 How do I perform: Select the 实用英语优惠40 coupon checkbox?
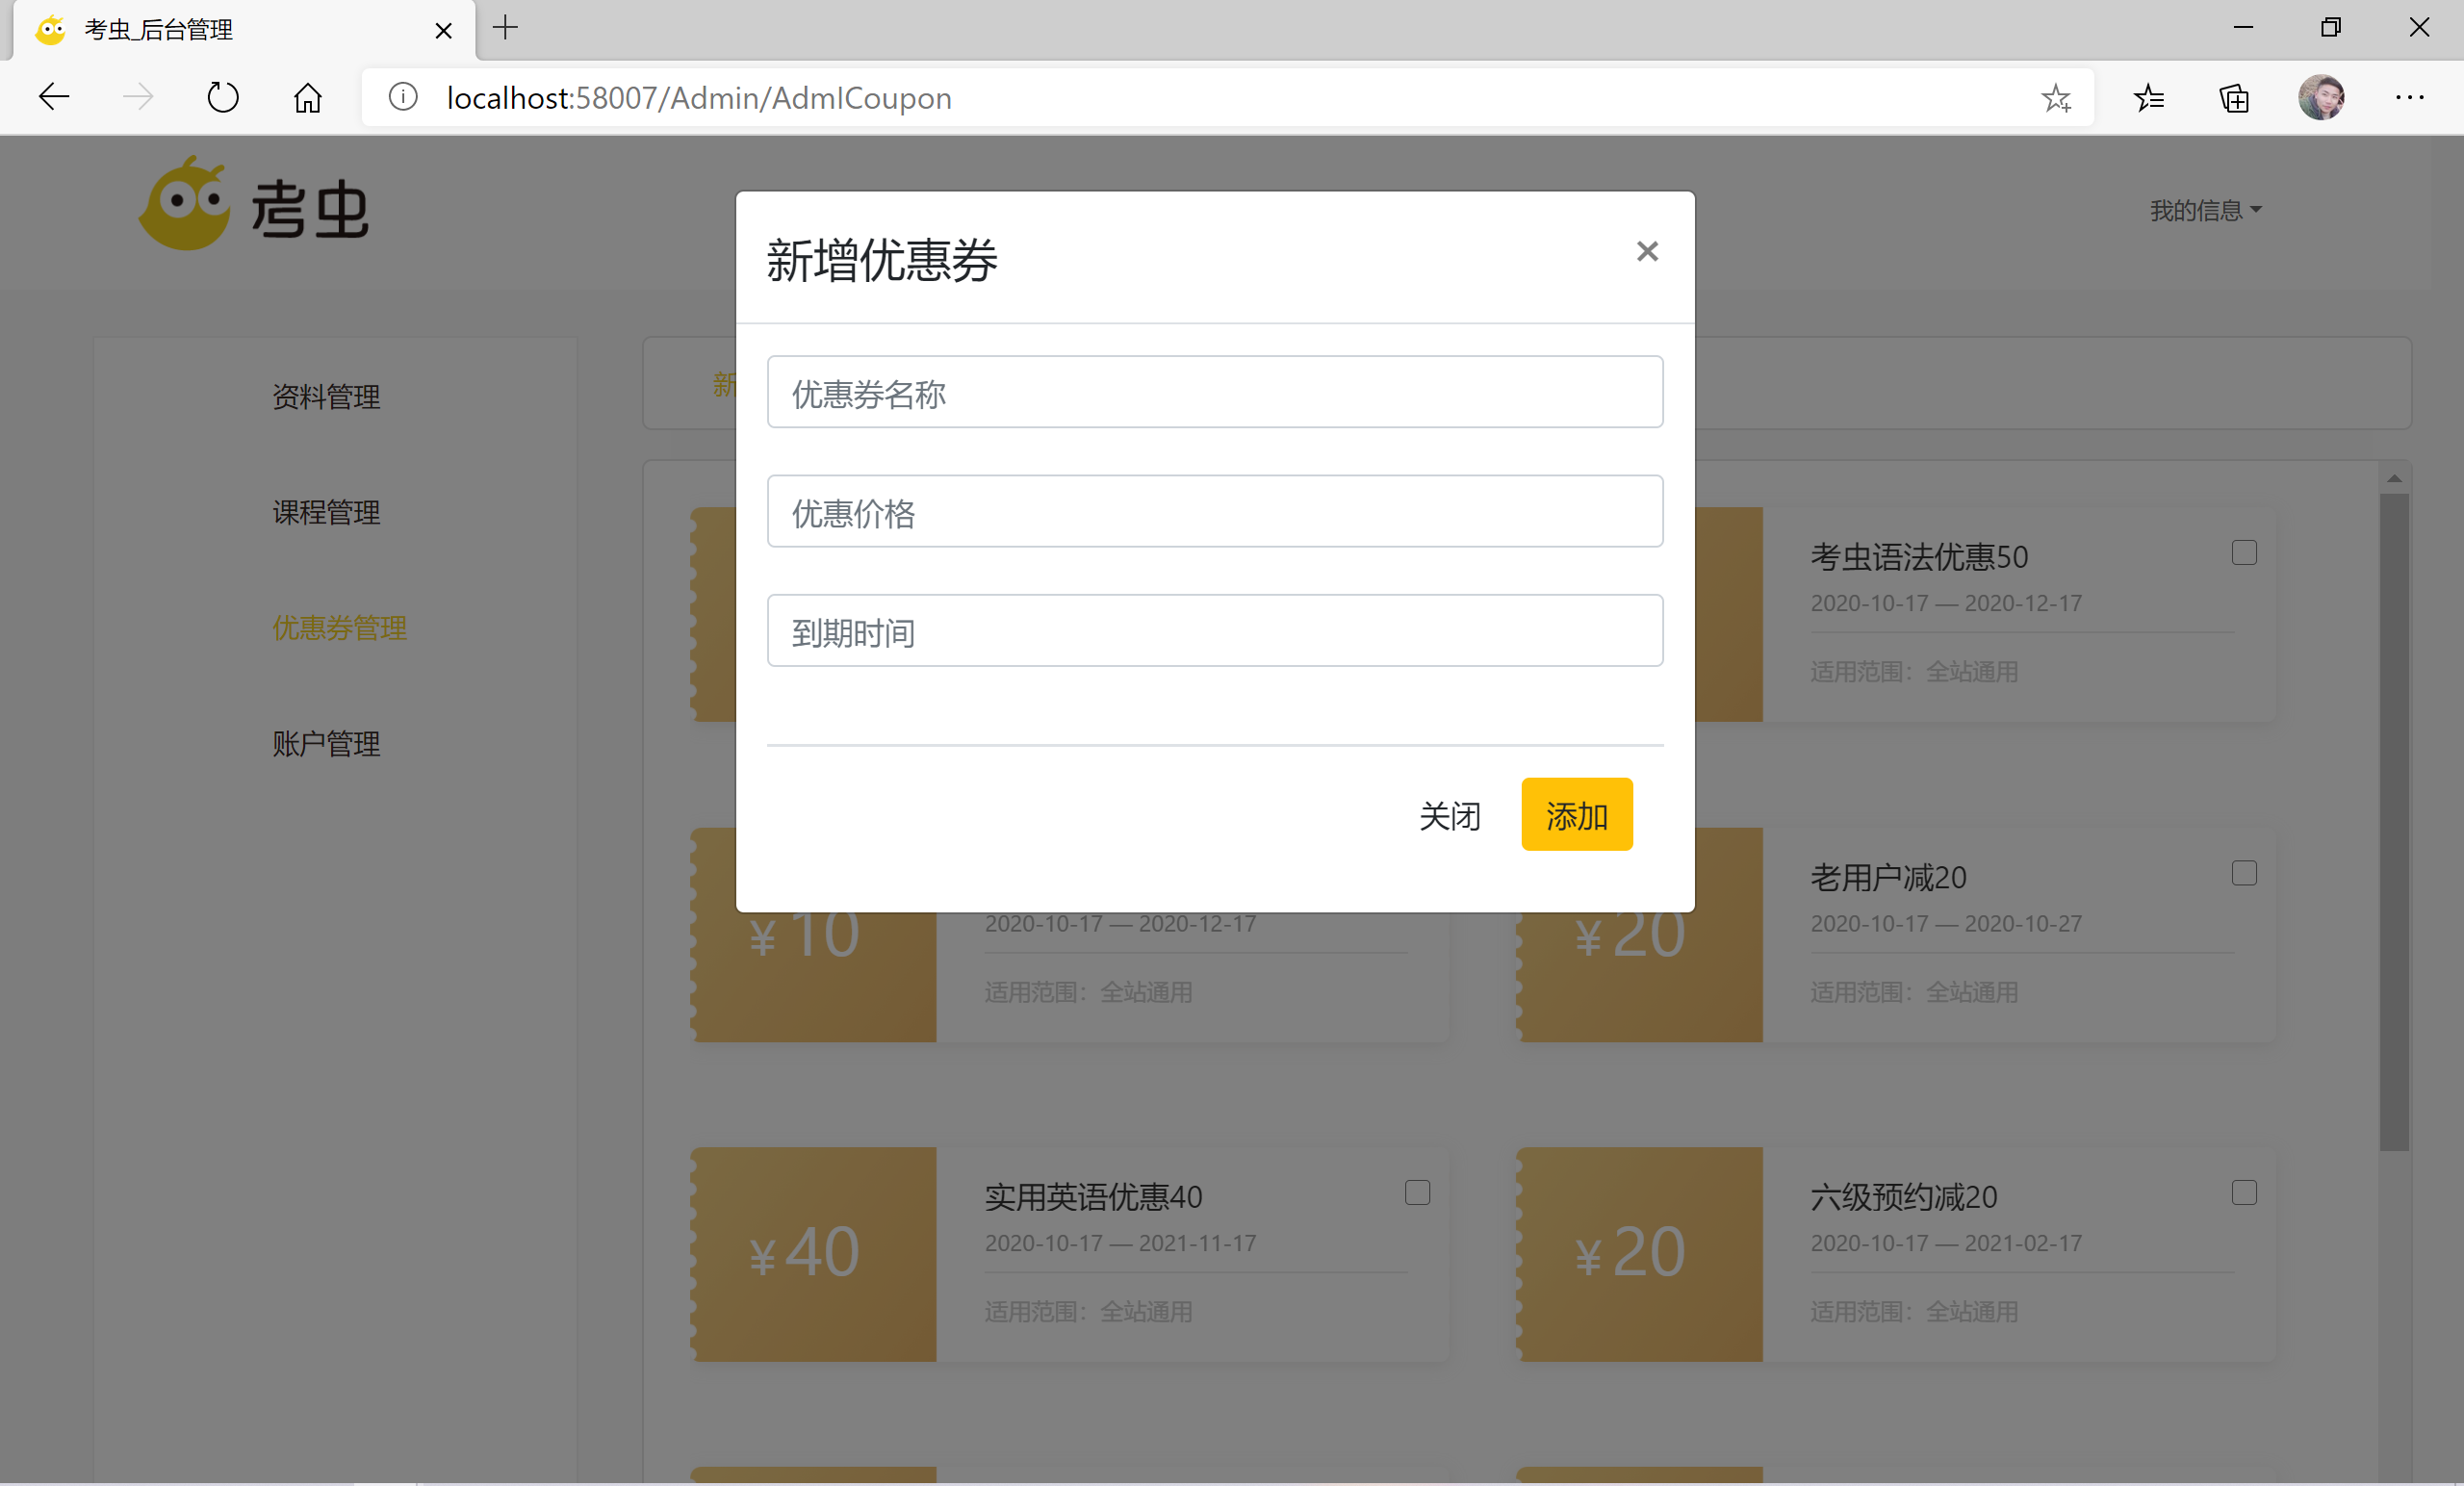1417,1192
